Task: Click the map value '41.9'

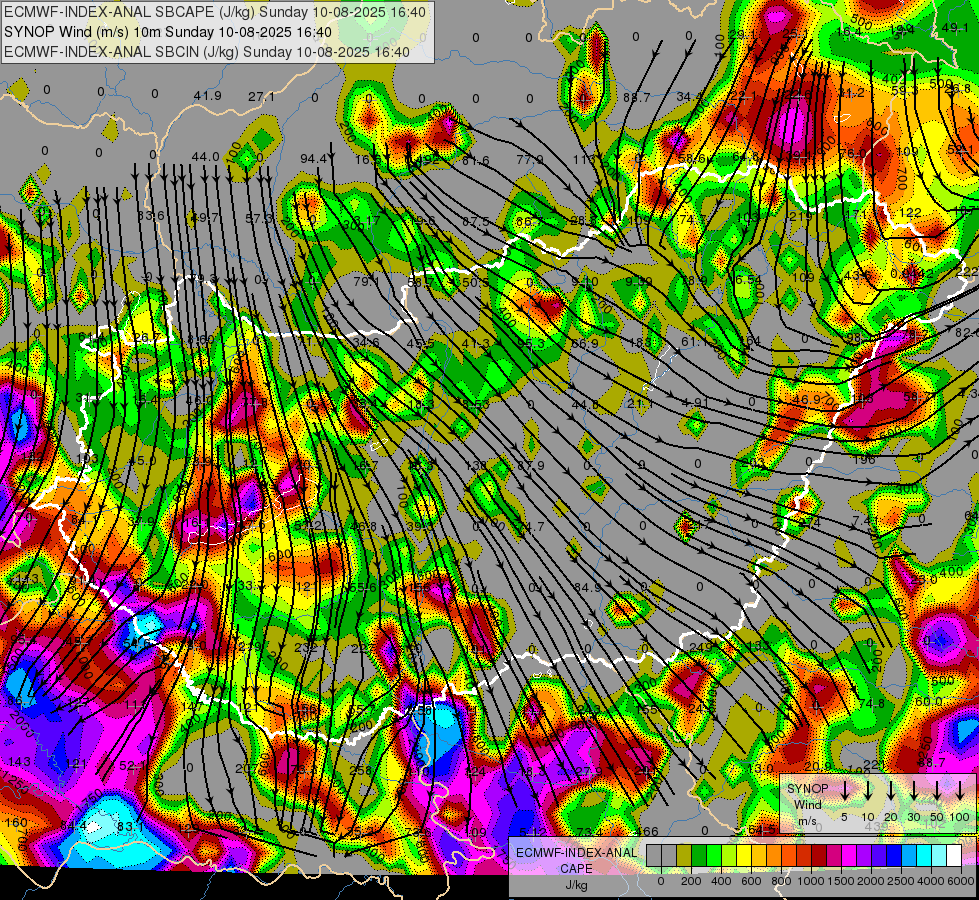Action: coord(207,96)
